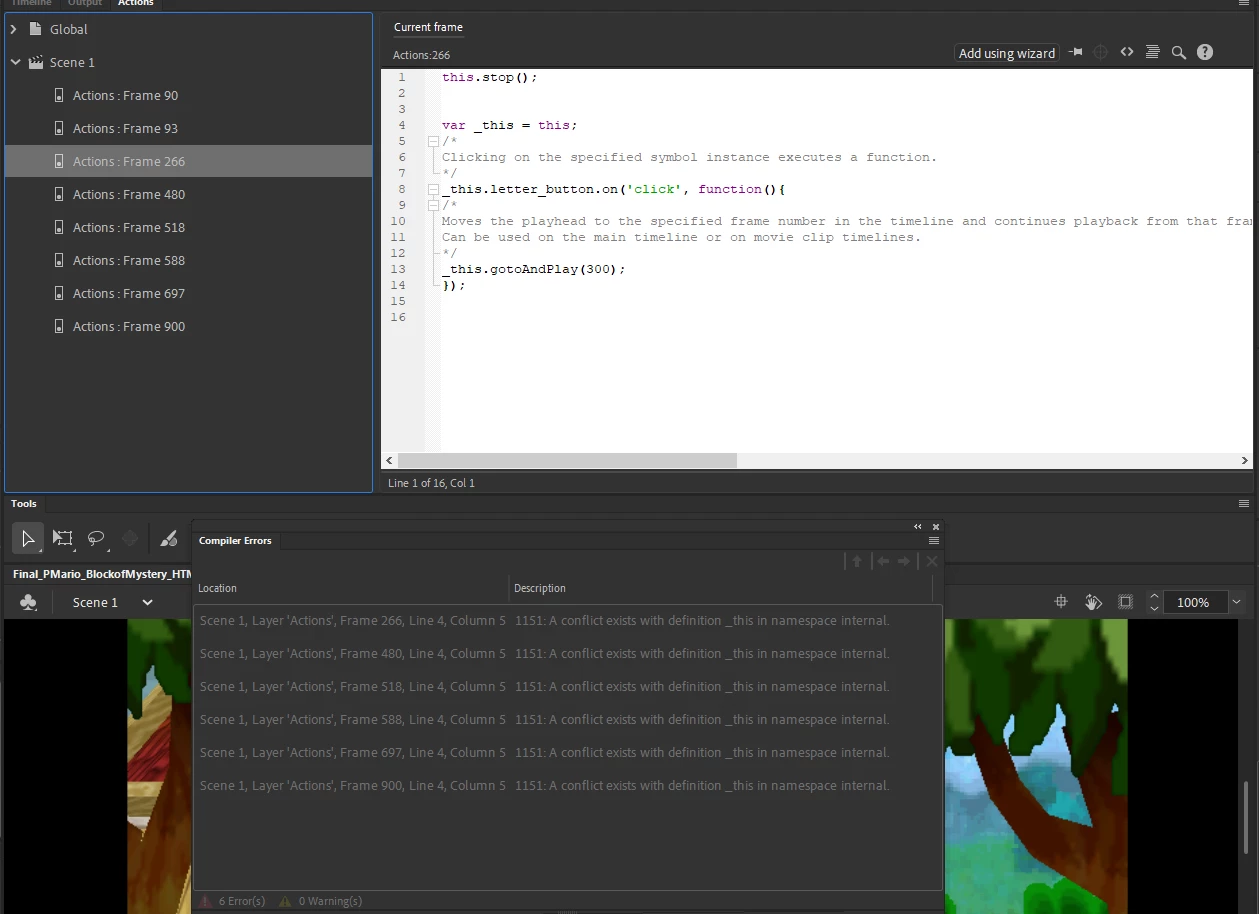Select the Frame 518 compiler error row
This screenshot has width=1259, height=914.
[x=567, y=686]
